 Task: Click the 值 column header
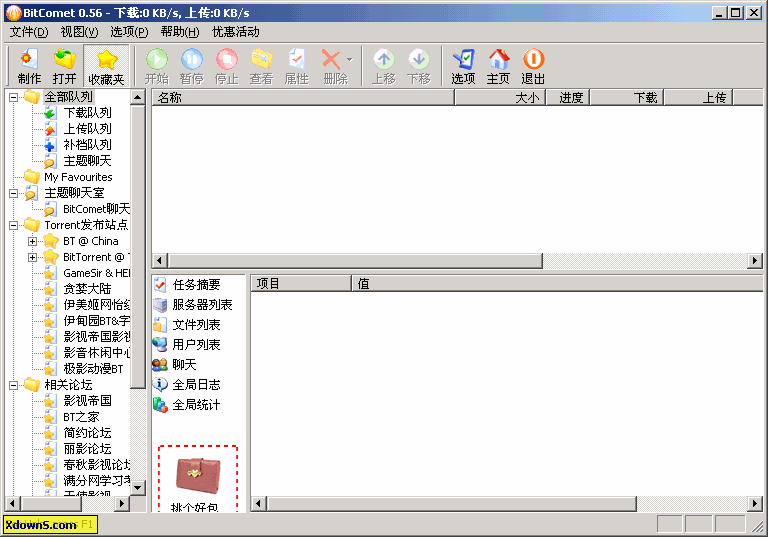tap(557, 284)
